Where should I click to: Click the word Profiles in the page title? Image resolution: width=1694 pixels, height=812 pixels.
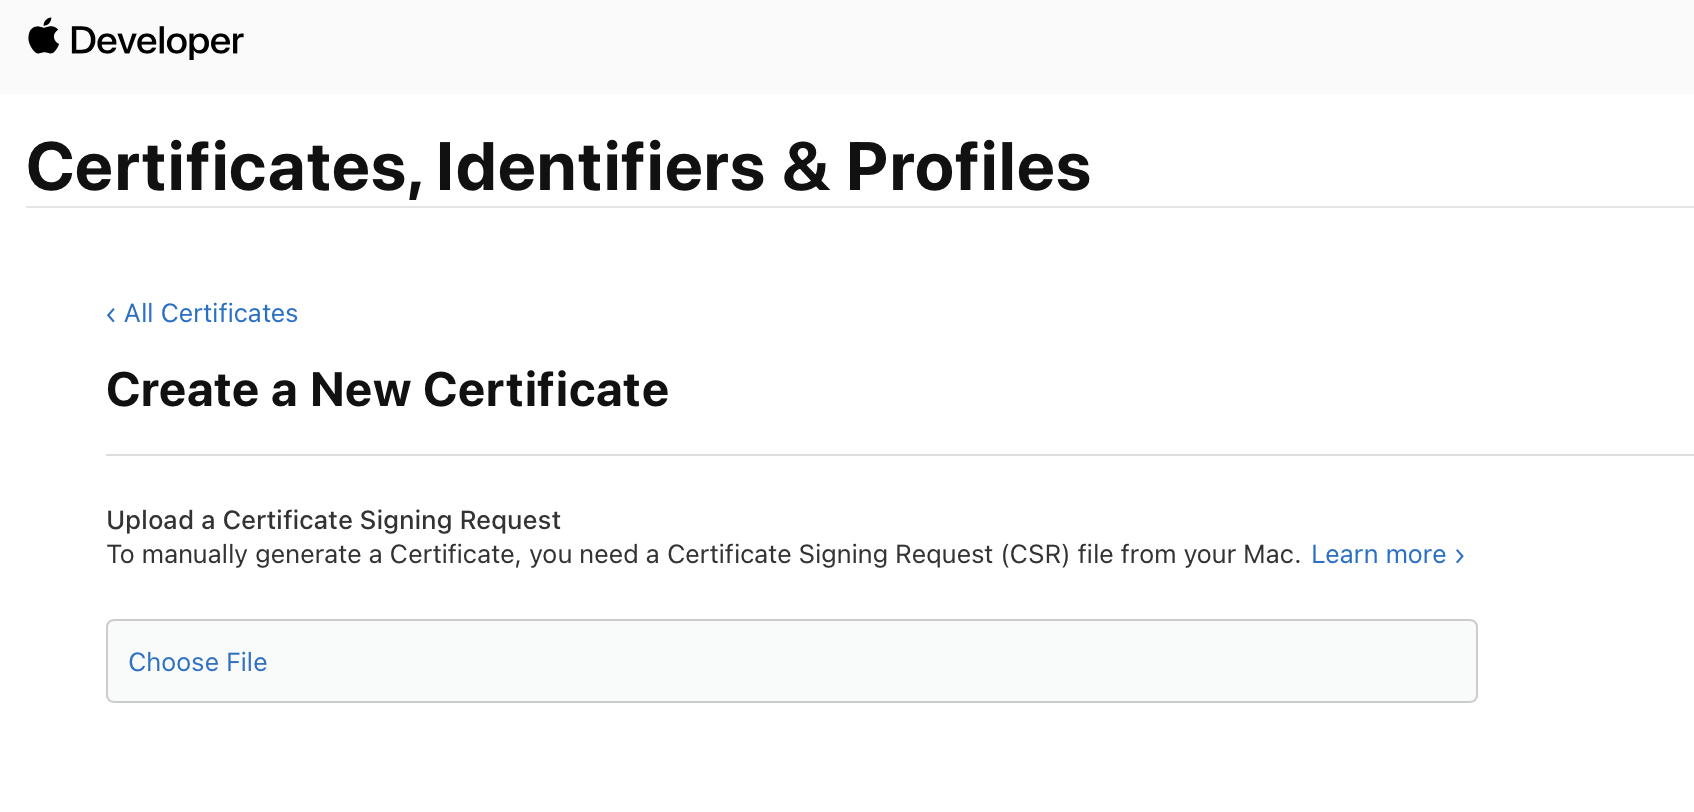(x=968, y=167)
